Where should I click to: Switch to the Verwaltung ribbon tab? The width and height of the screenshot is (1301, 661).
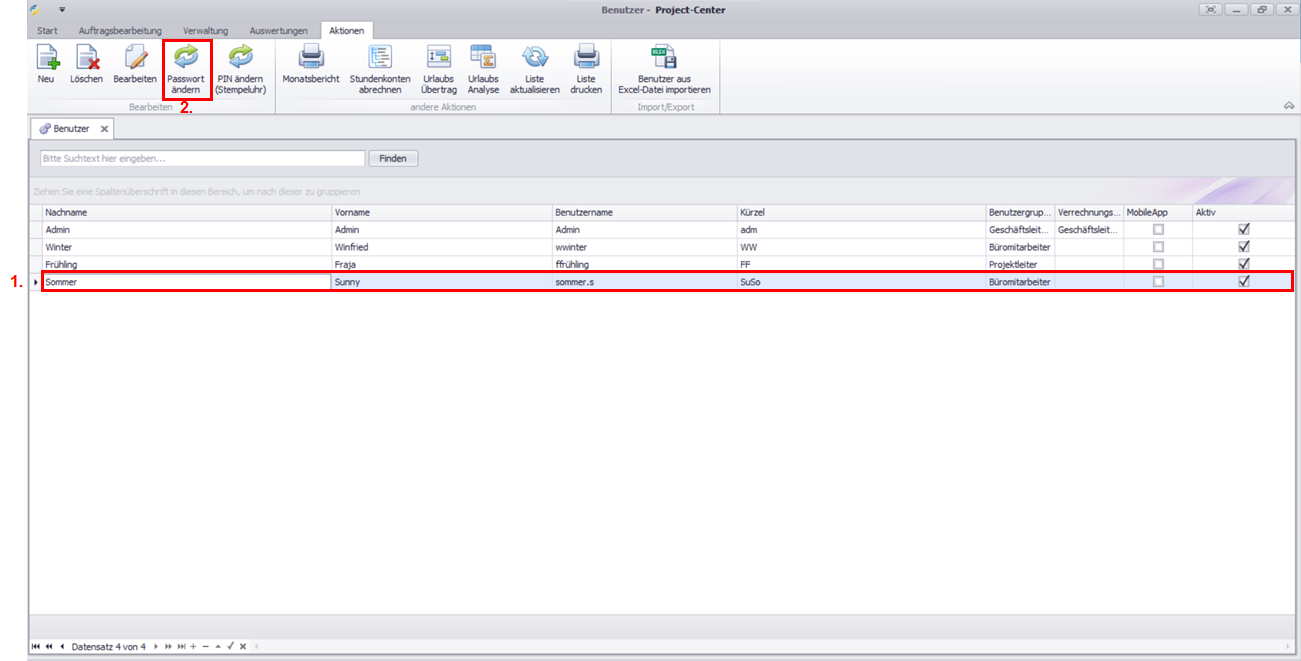pos(205,31)
